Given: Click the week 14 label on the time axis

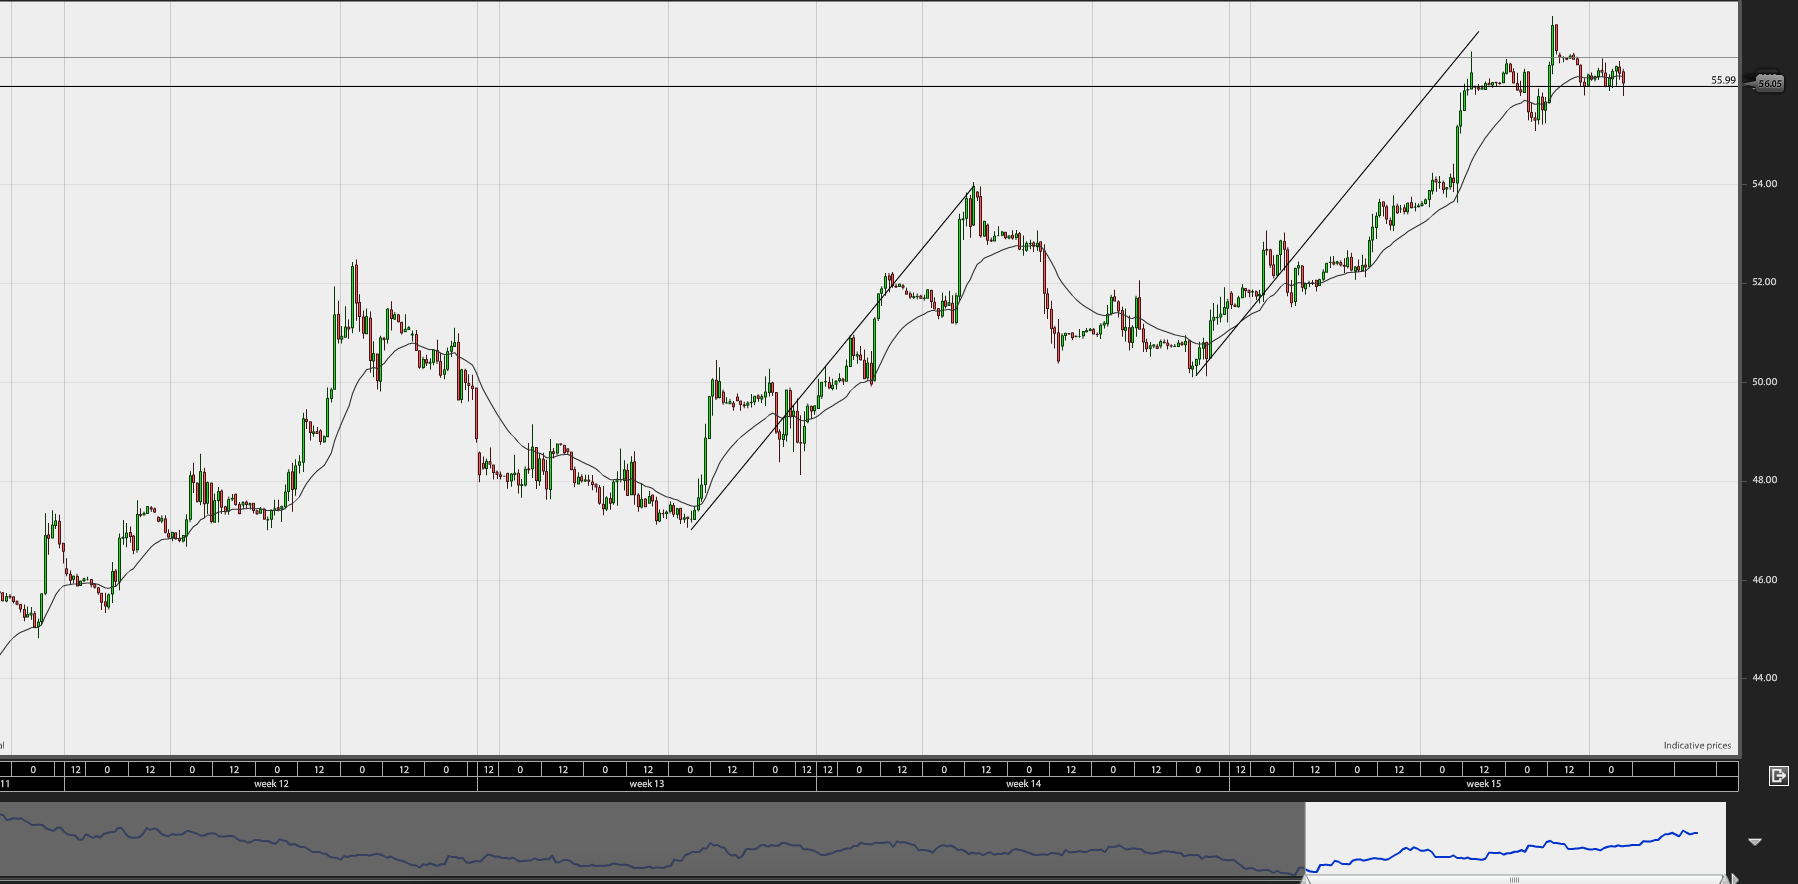Looking at the screenshot, I should [x=1023, y=784].
